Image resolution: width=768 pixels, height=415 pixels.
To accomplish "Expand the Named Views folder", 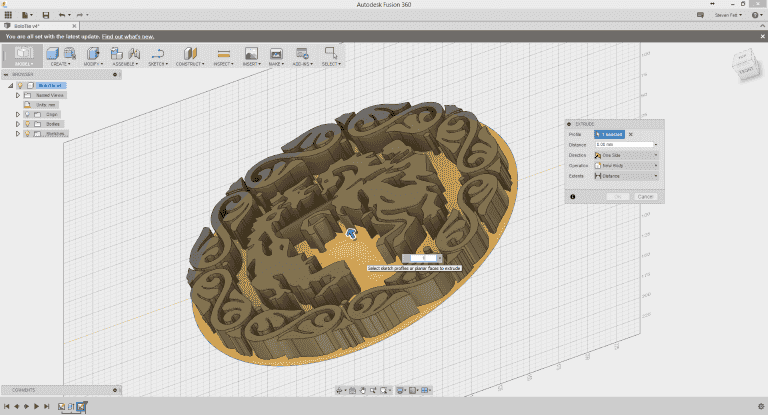I will [x=18, y=95].
